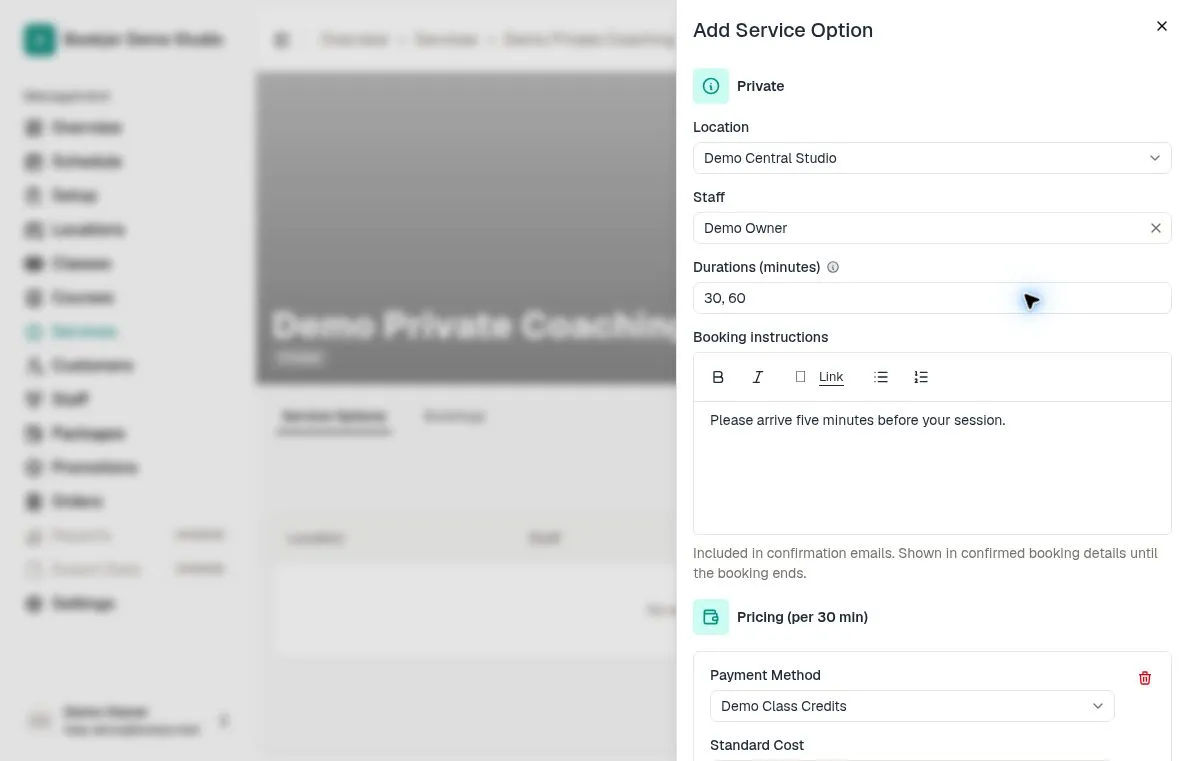Click the 'Booking instructions' label
1188x761 pixels.
[x=761, y=337]
